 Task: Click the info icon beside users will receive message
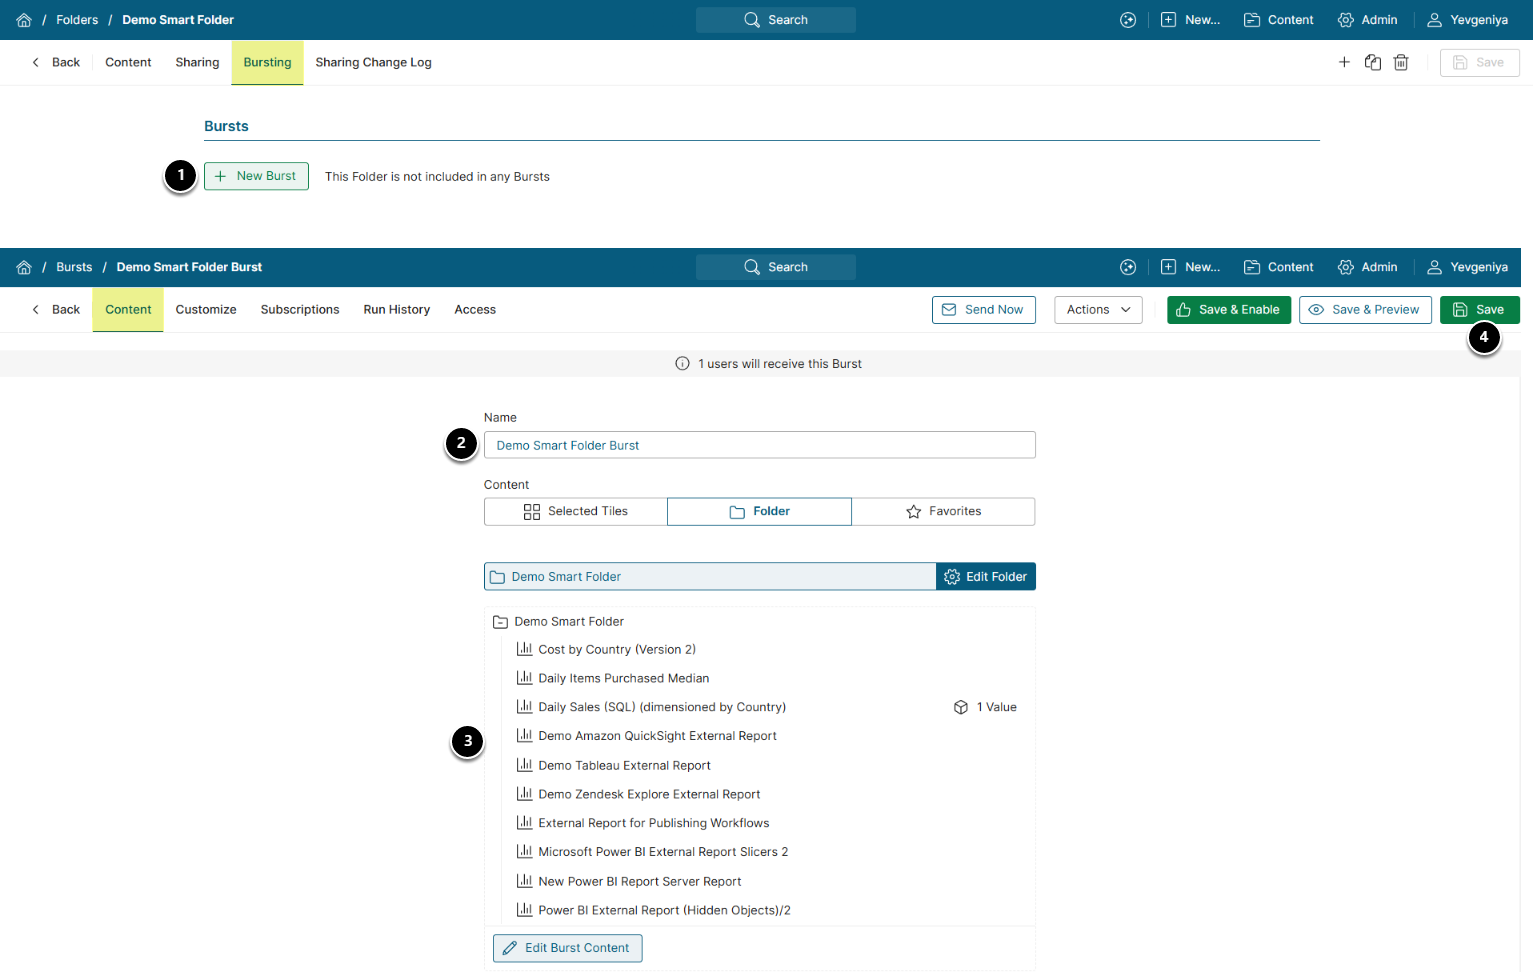tap(682, 364)
